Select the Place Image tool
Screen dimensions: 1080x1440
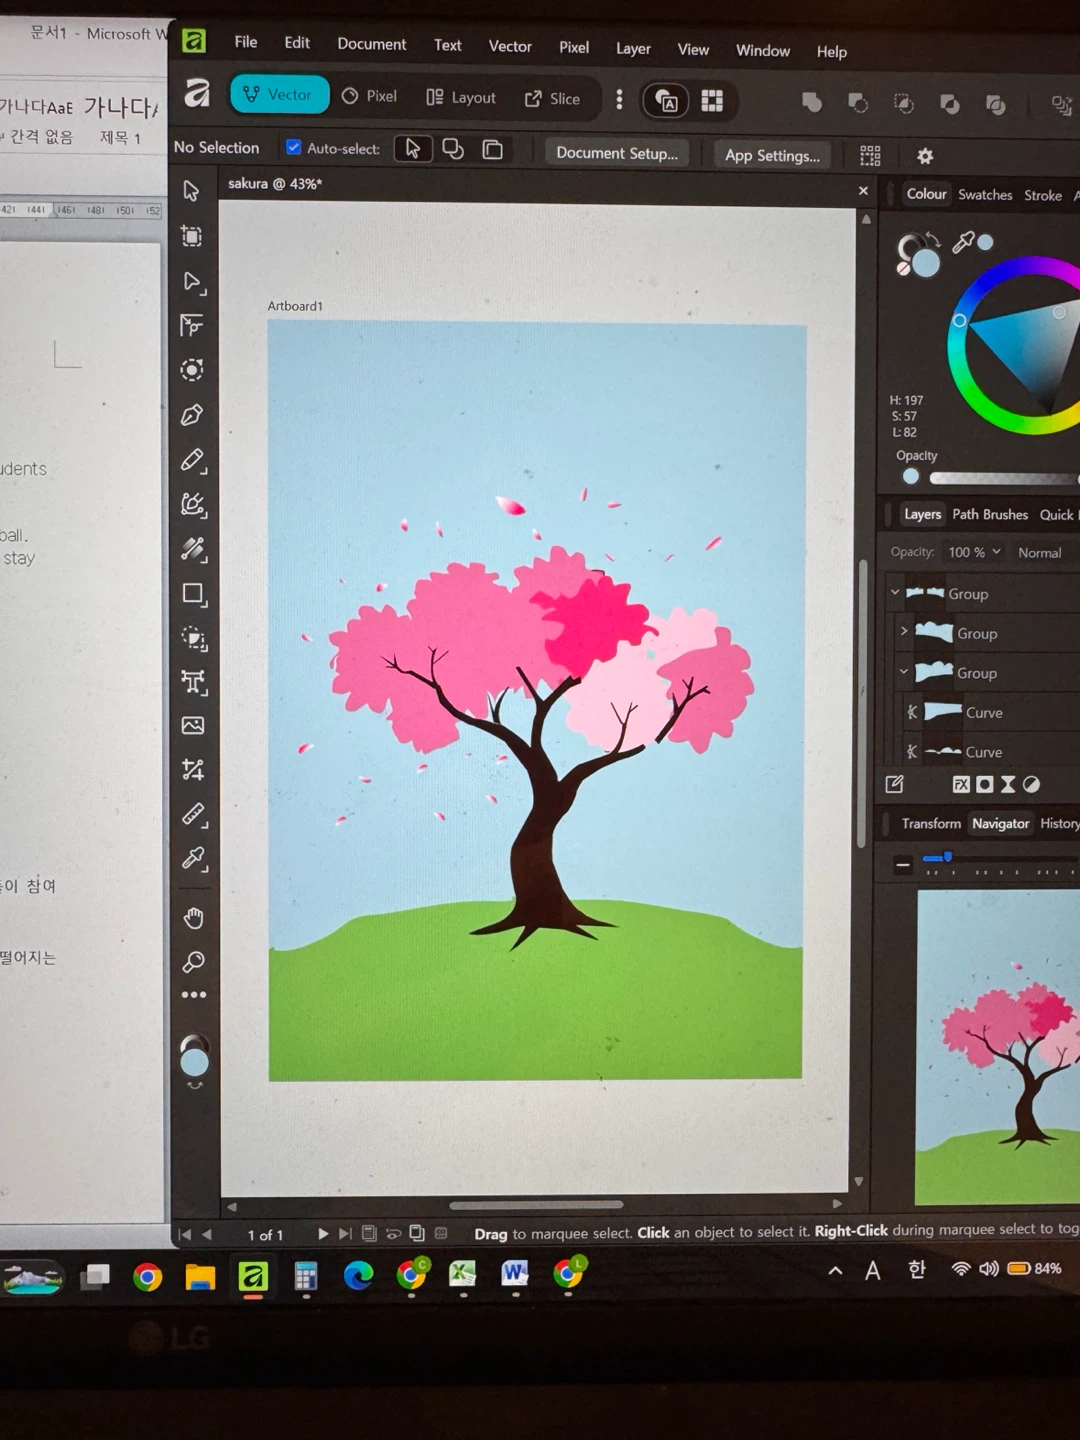193,725
